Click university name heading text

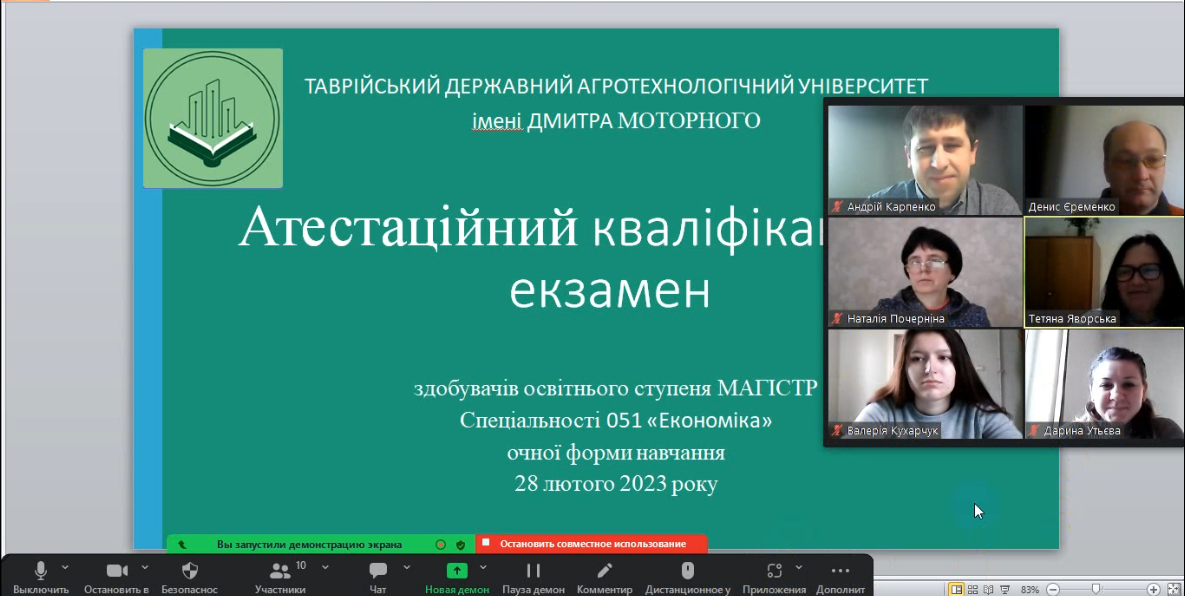point(616,86)
